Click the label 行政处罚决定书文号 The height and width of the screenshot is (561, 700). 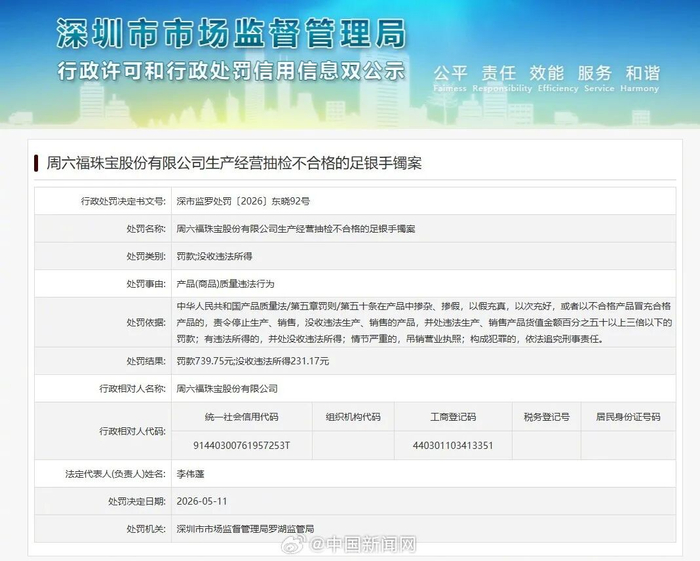pyautogui.click(x=123, y=201)
